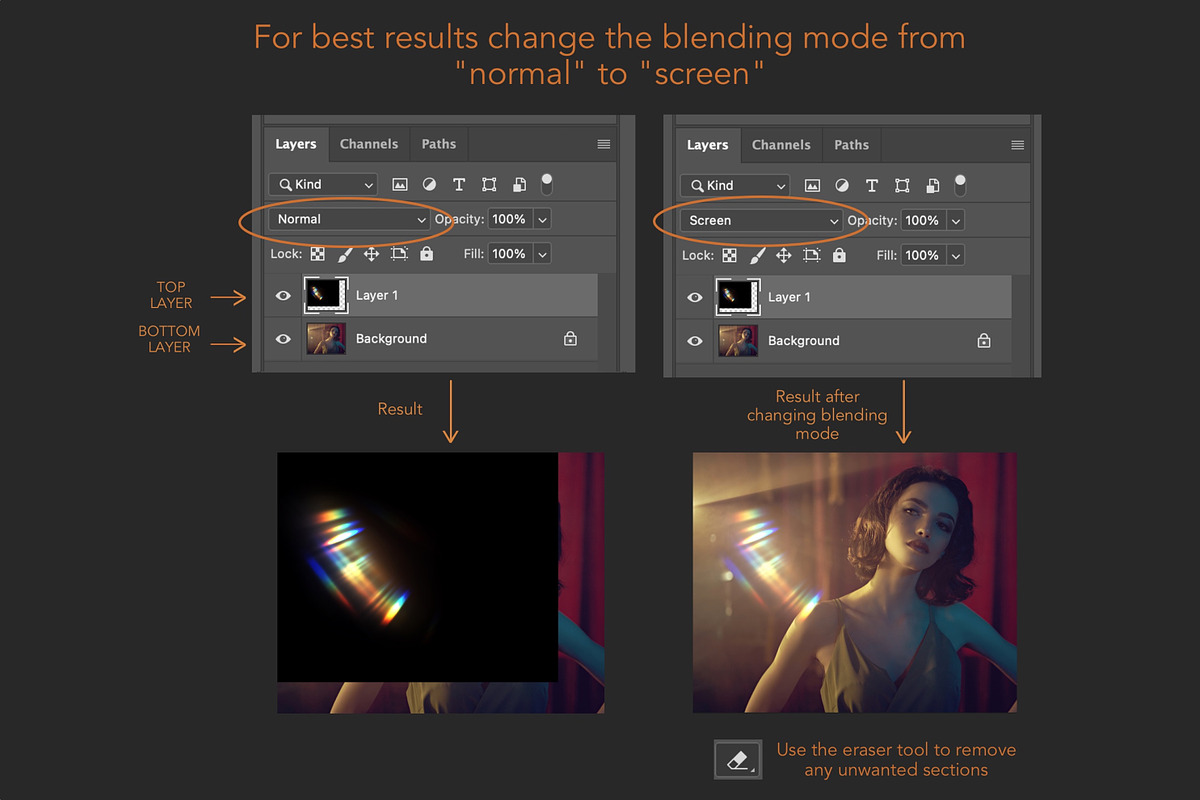
Task: Click lock all padlock icon in right panel
Action: [839, 256]
